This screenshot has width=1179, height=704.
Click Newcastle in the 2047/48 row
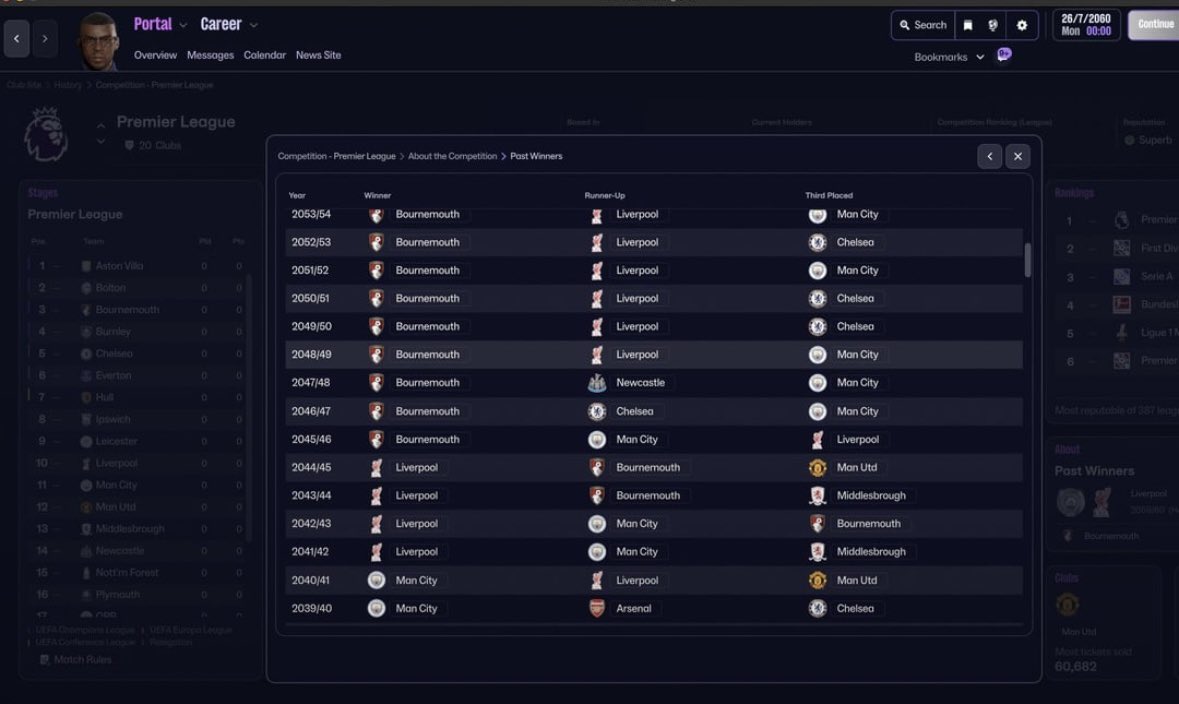640,383
